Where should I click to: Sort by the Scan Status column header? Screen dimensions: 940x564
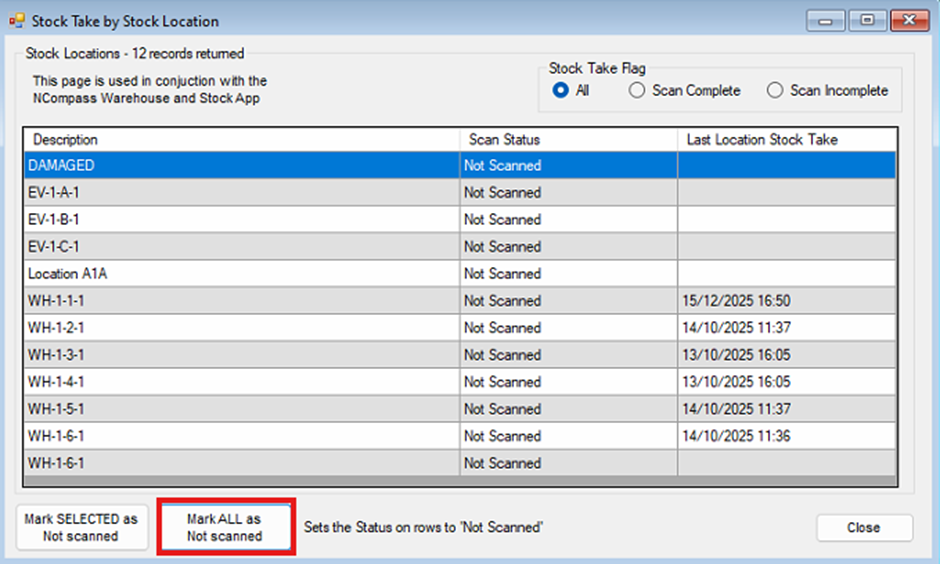point(567,140)
